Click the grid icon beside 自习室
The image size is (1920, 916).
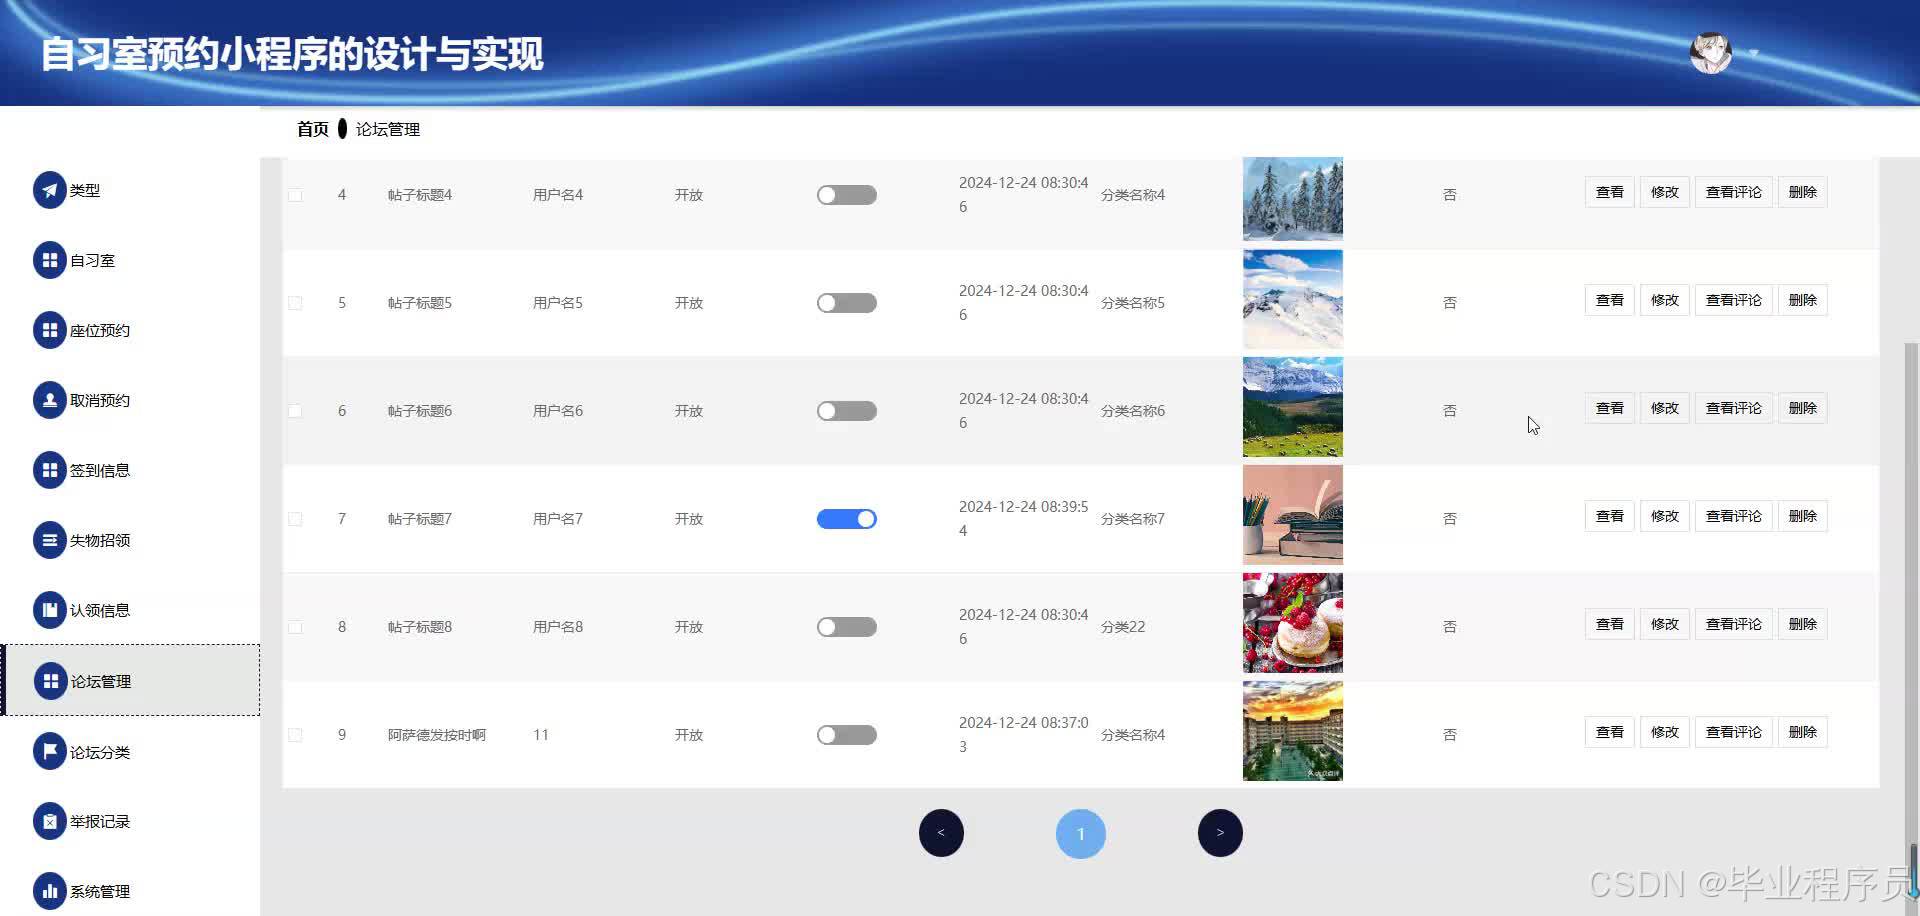[50, 260]
